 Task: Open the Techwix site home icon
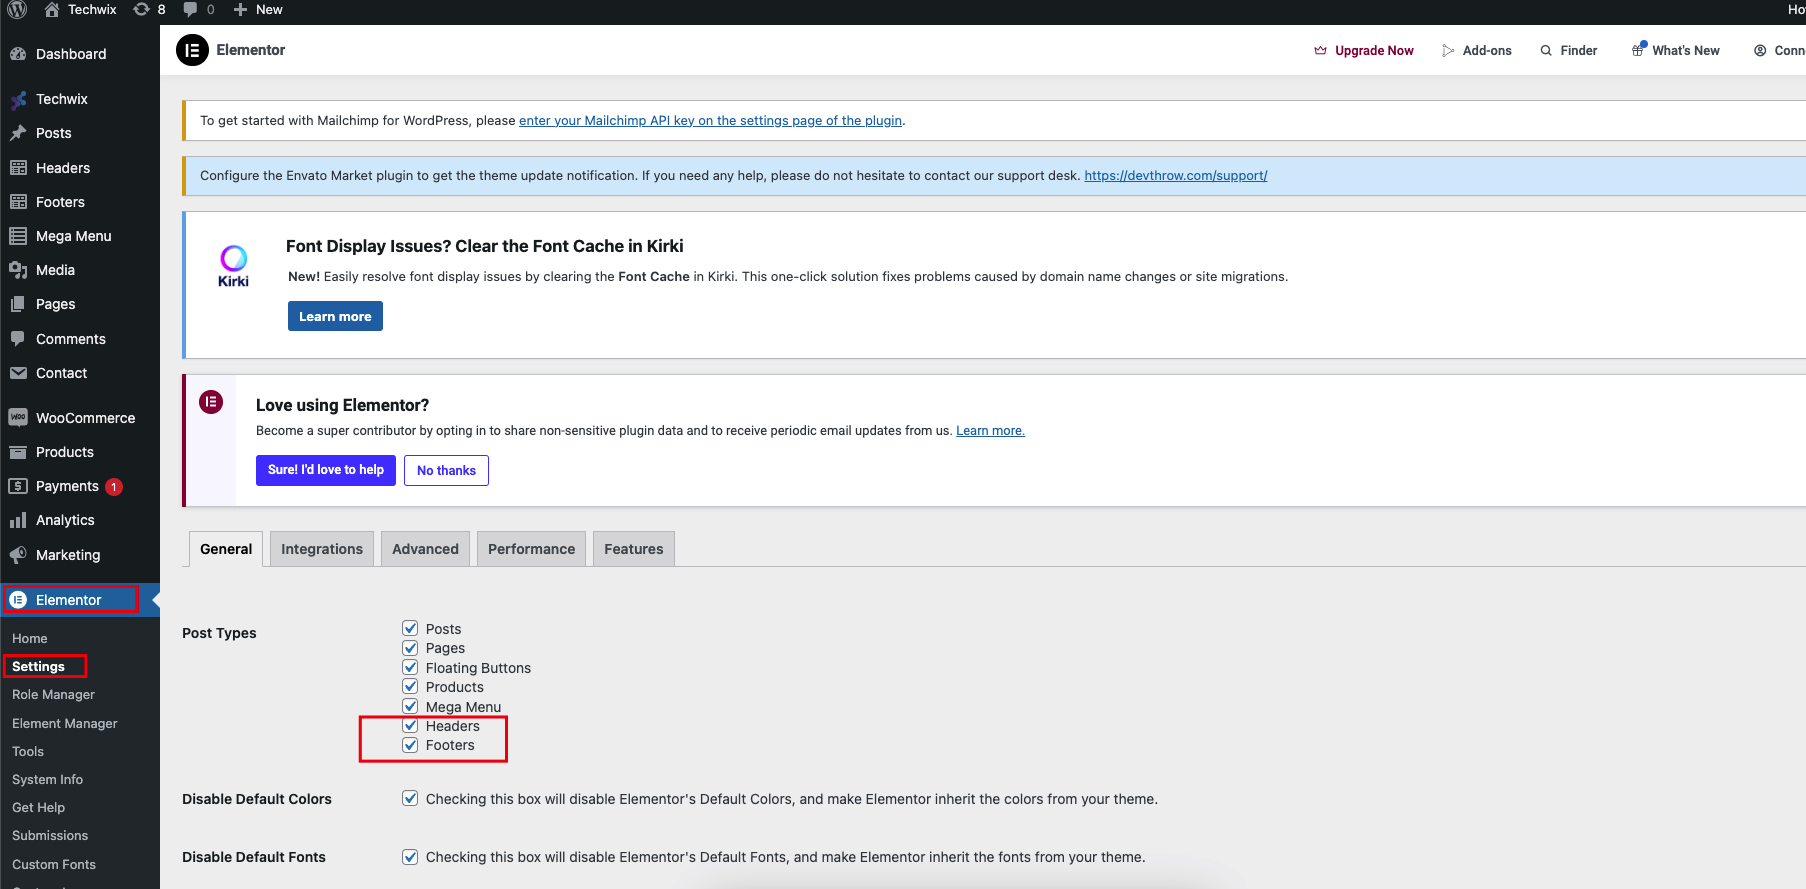pyautogui.click(x=52, y=9)
